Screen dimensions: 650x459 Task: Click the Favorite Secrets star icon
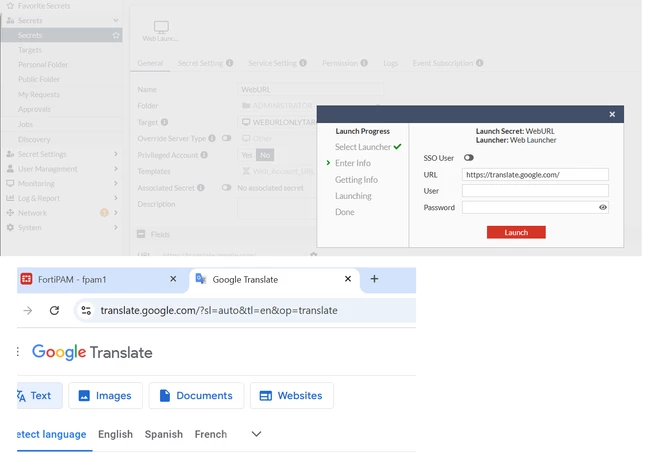point(10,6)
